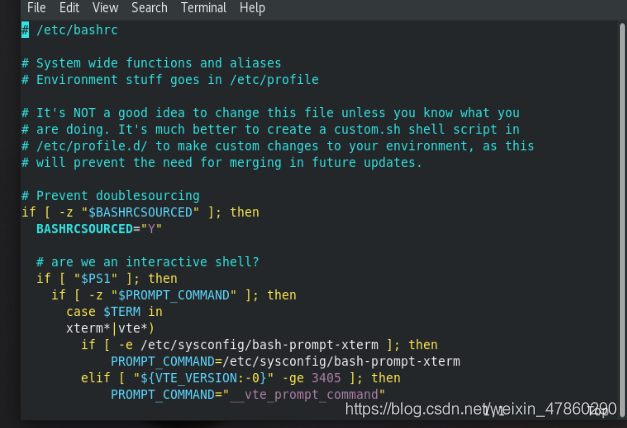
Task: Click '$PROMPT_COMMAND' in the if condition
Action: 174,295
